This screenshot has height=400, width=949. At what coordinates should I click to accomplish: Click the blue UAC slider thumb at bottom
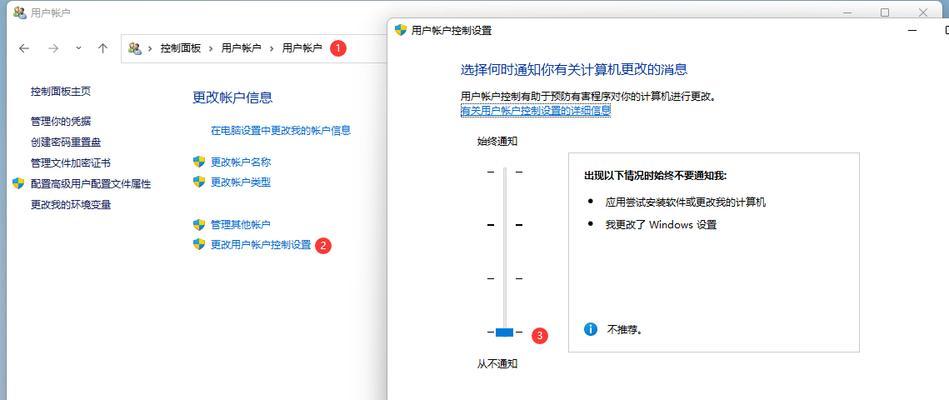click(504, 332)
